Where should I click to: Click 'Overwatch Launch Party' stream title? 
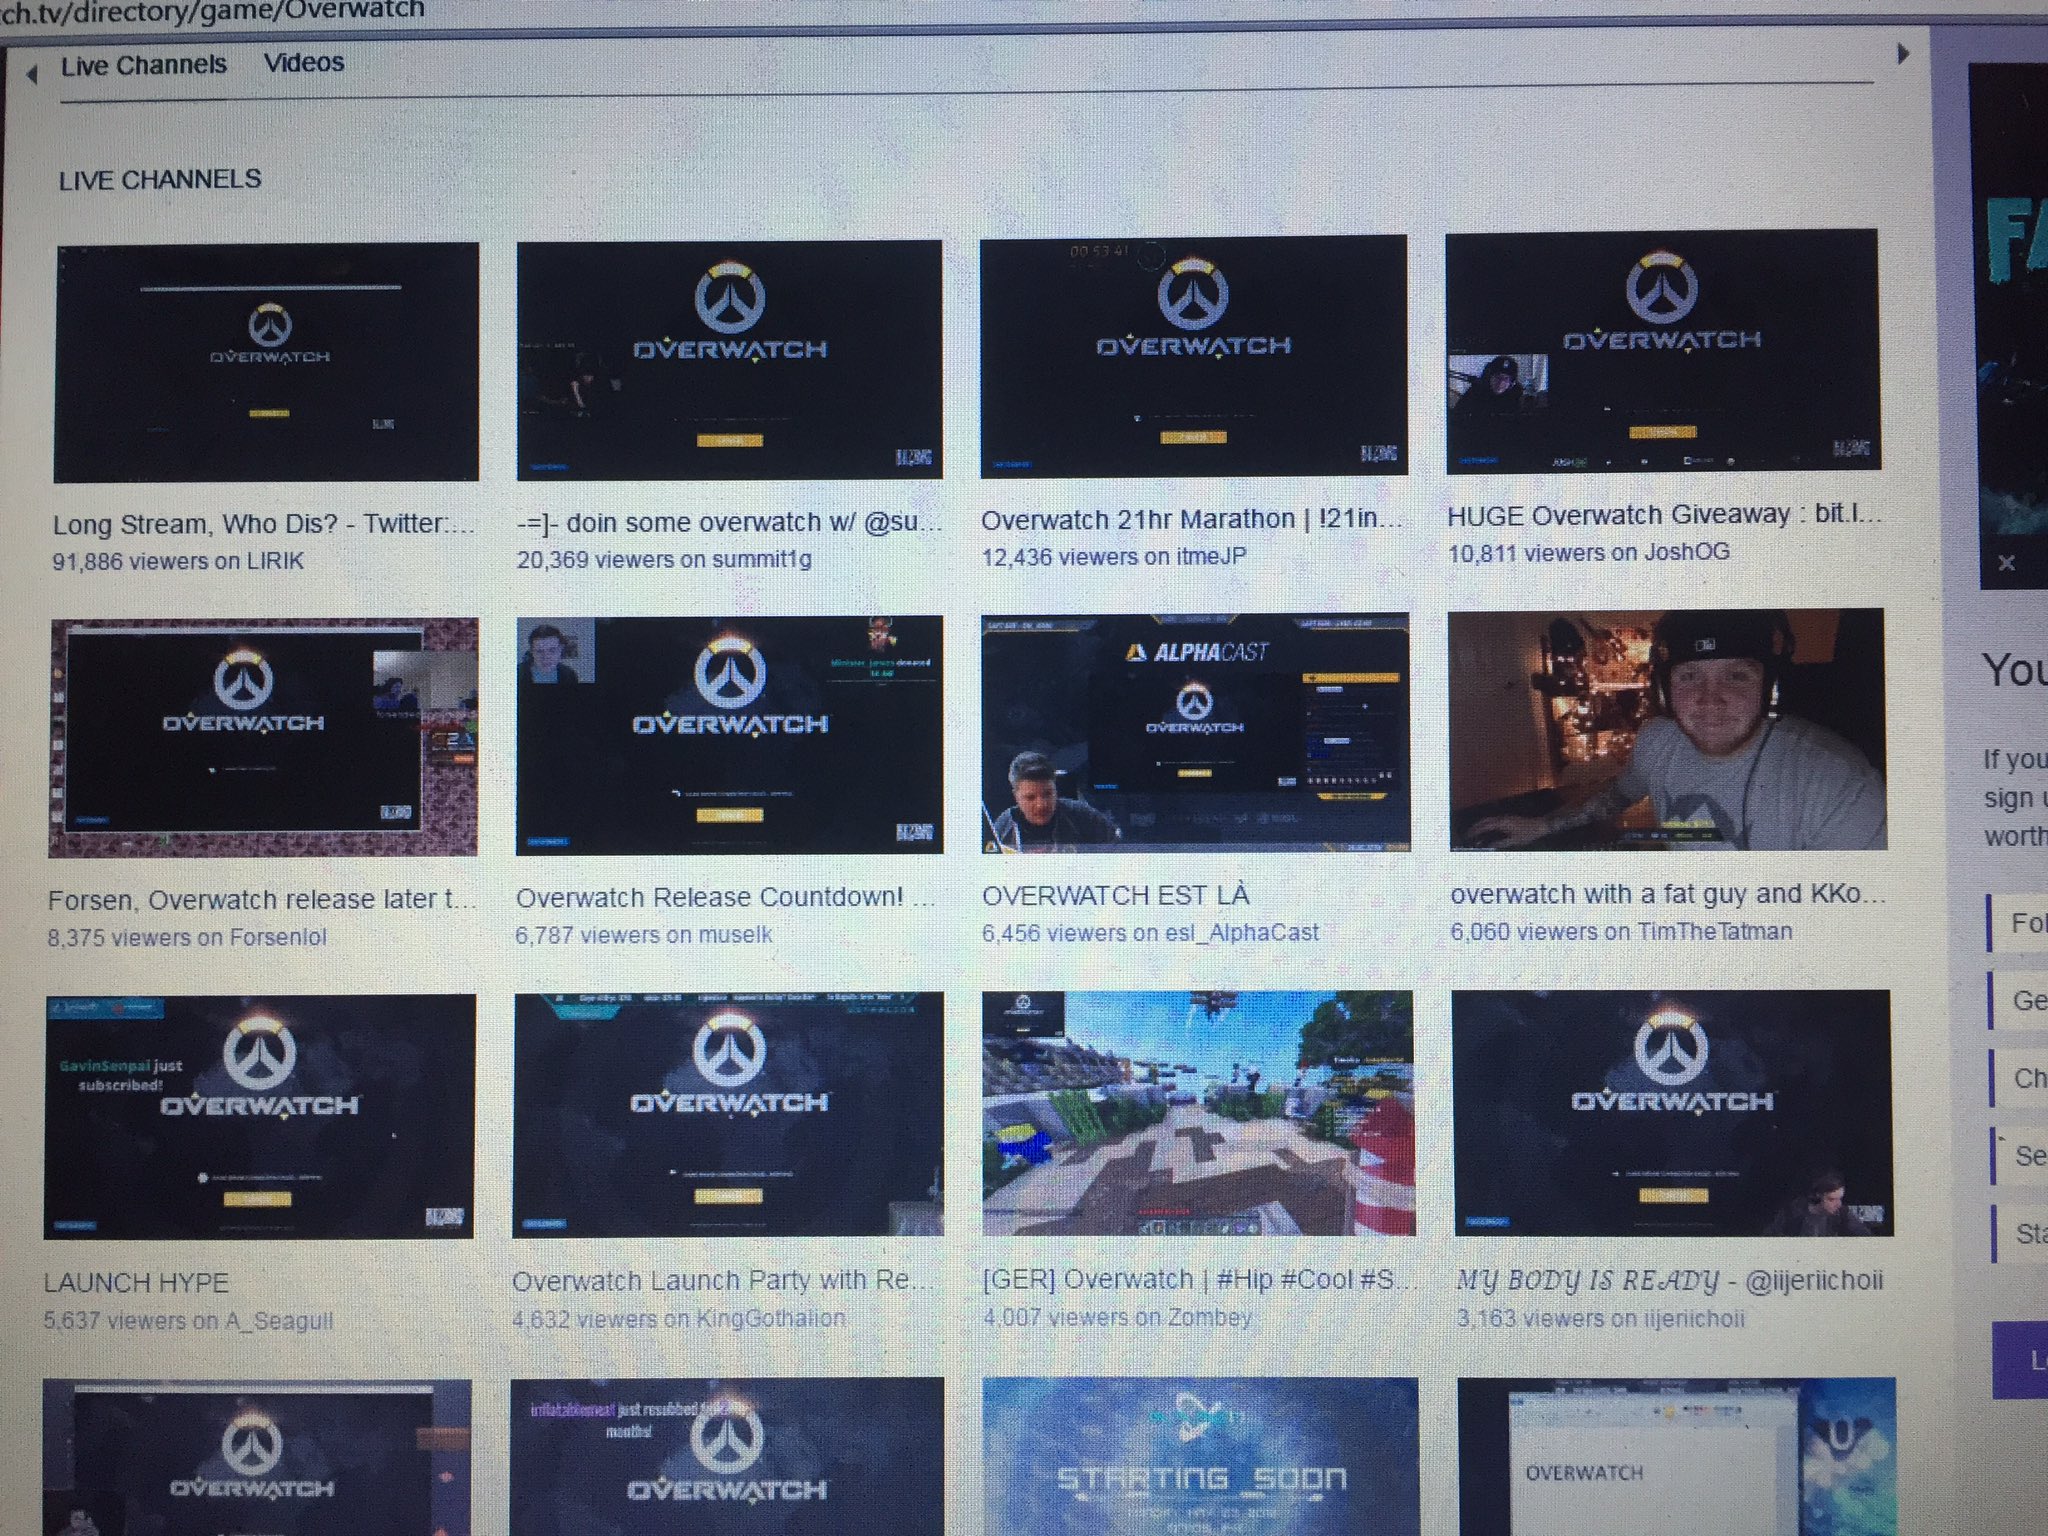[725, 1281]
